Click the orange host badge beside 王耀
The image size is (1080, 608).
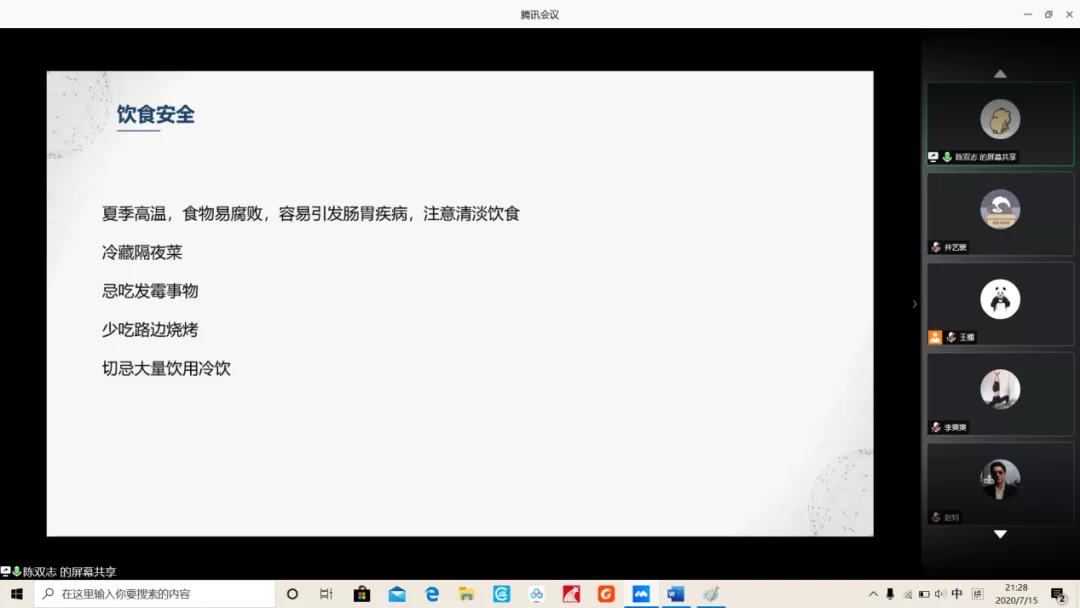(x=935, y=337)
